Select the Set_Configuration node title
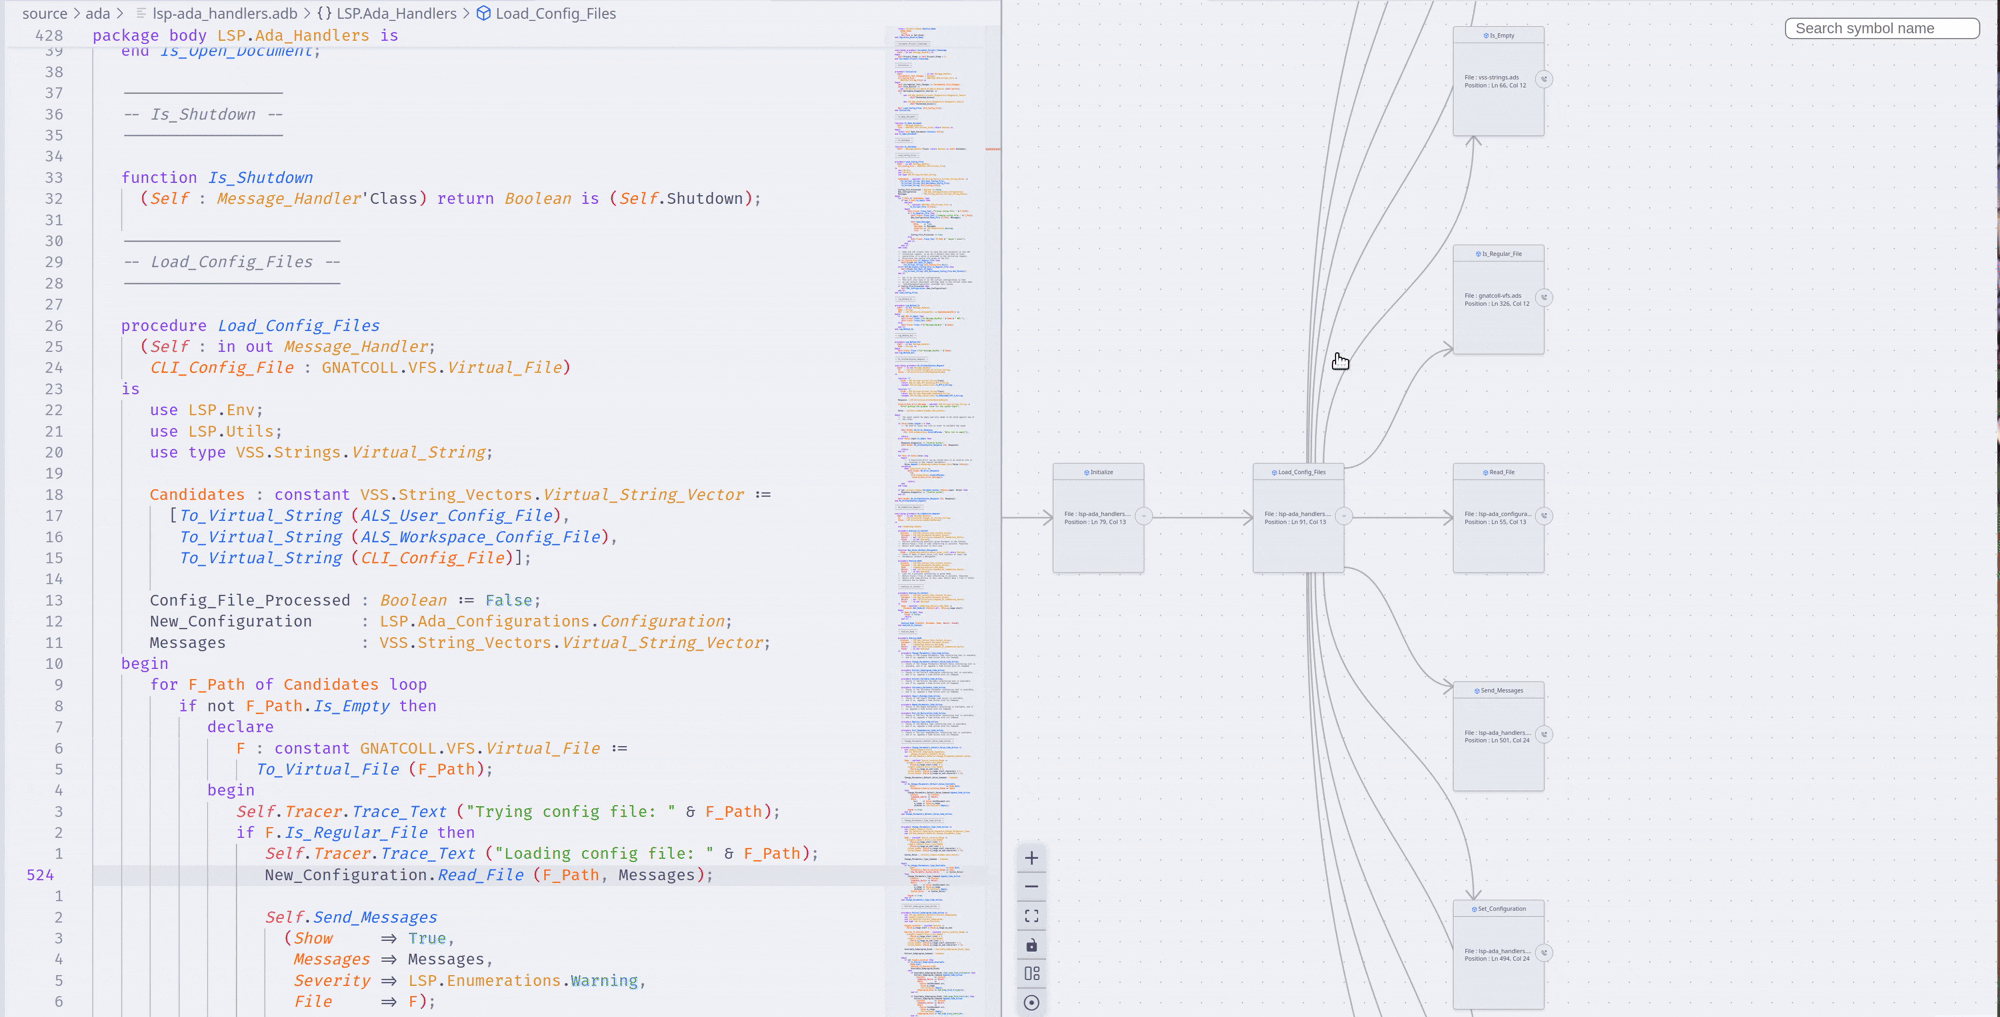 click(1500, 909)
